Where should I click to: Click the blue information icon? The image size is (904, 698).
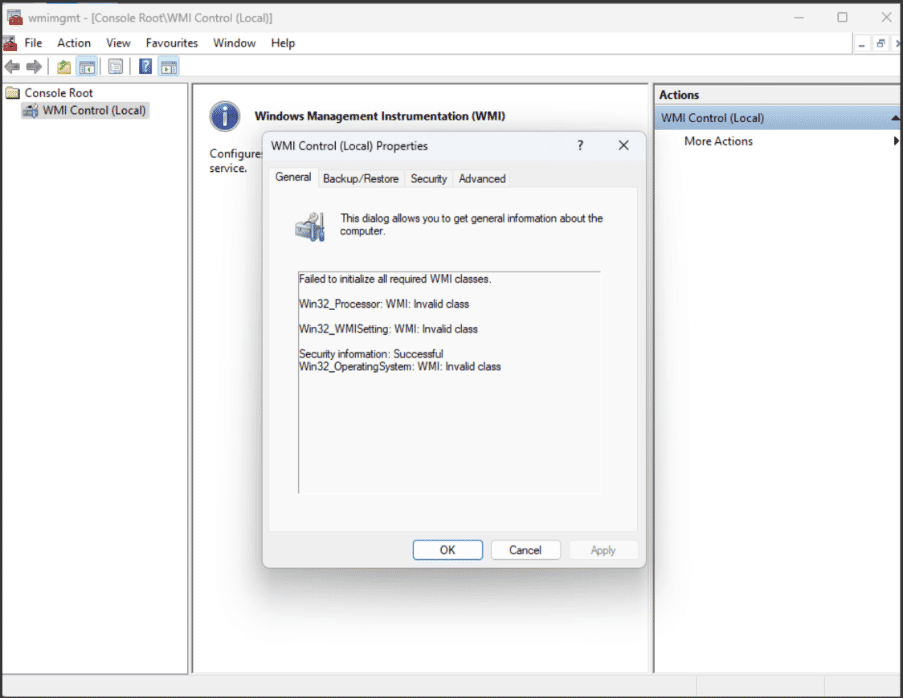(225, 116)
